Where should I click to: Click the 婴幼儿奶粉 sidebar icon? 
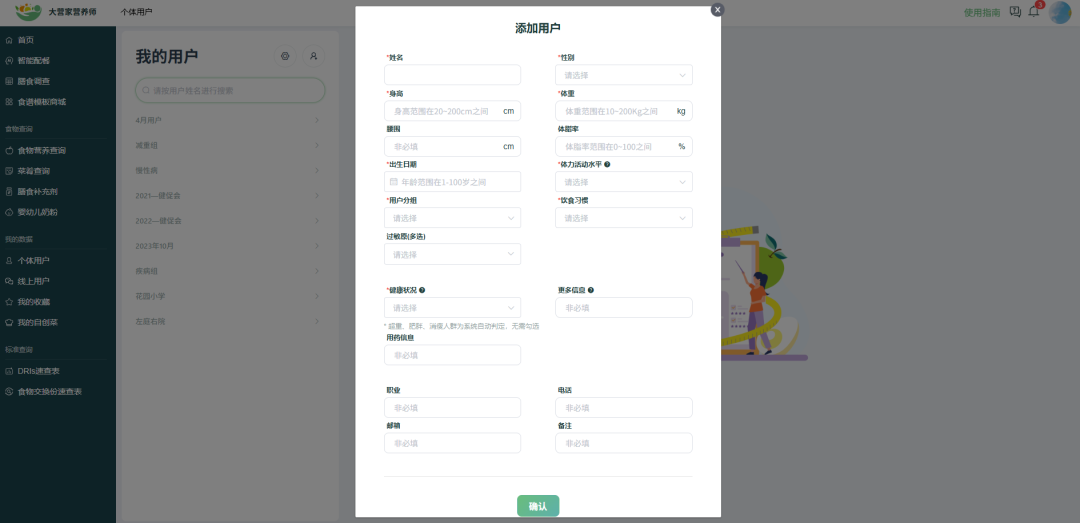(9, 212)
